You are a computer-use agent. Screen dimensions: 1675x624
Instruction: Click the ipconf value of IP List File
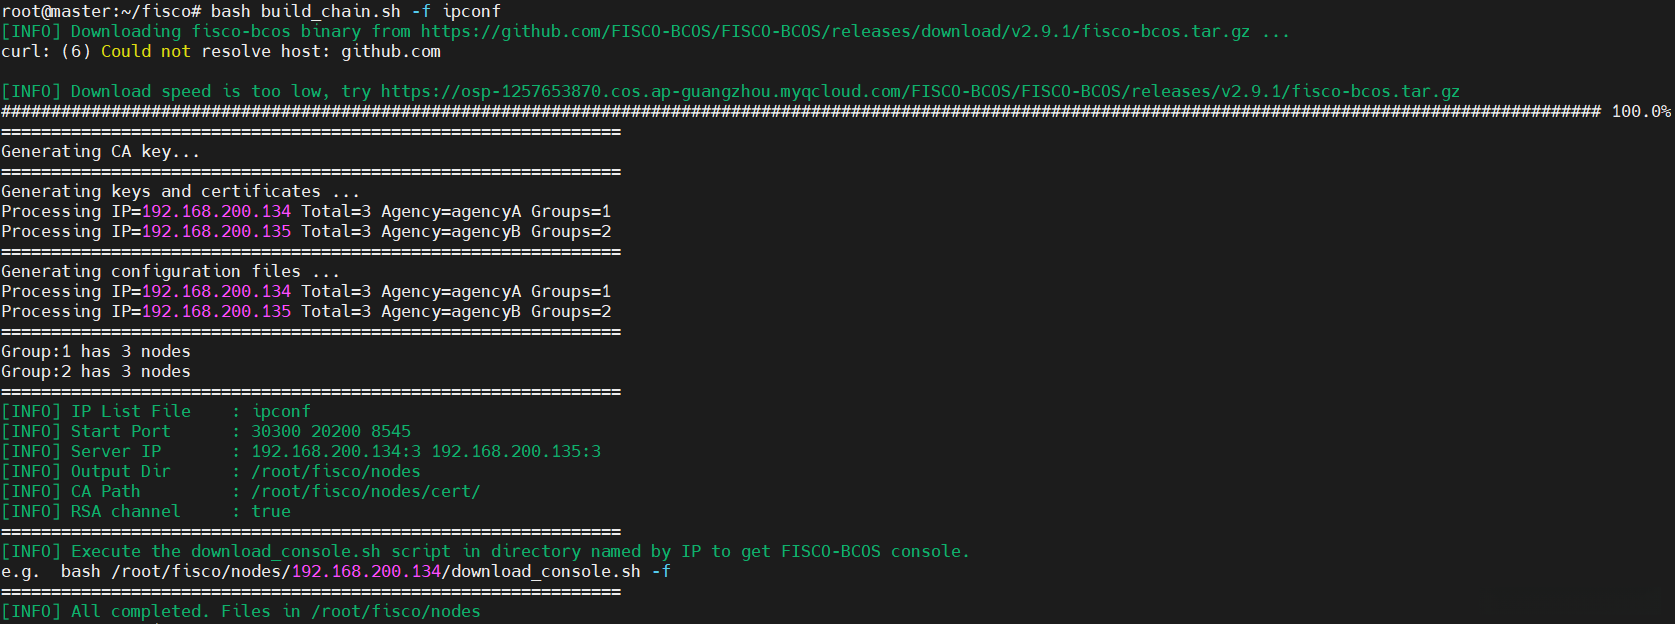tap(281, 411)
